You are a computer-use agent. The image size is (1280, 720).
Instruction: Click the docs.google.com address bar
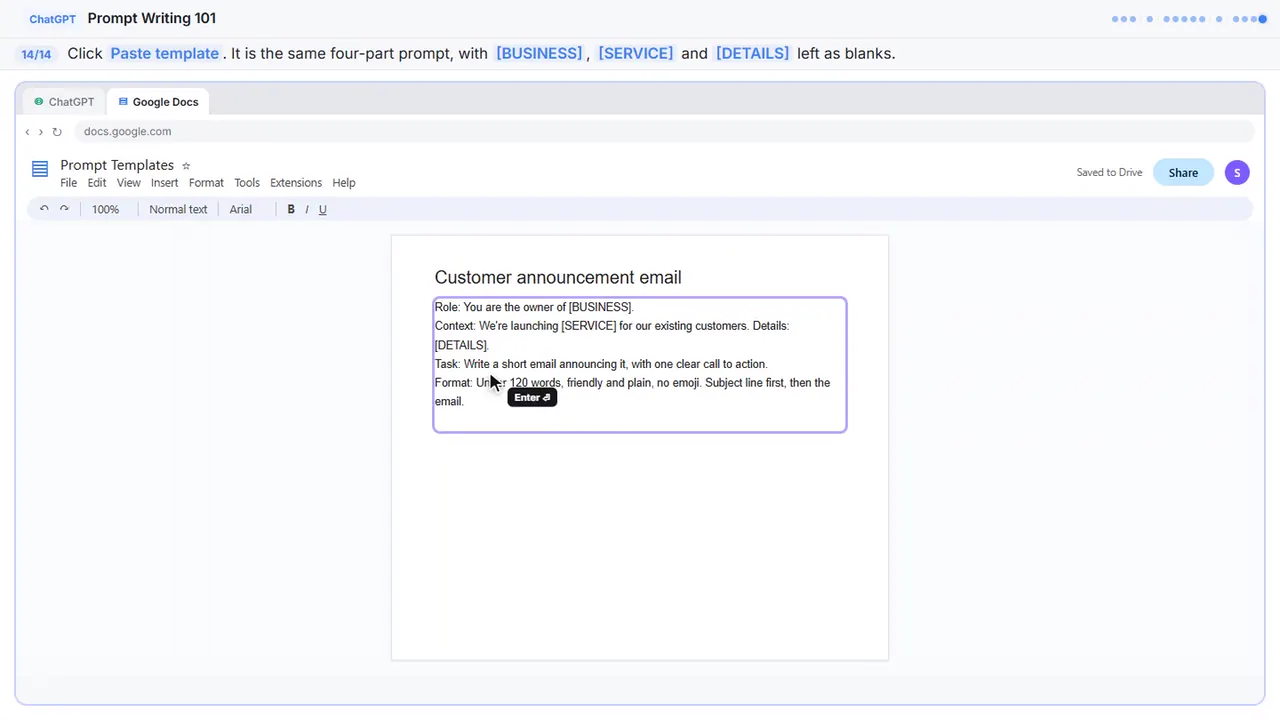[664, 132]
